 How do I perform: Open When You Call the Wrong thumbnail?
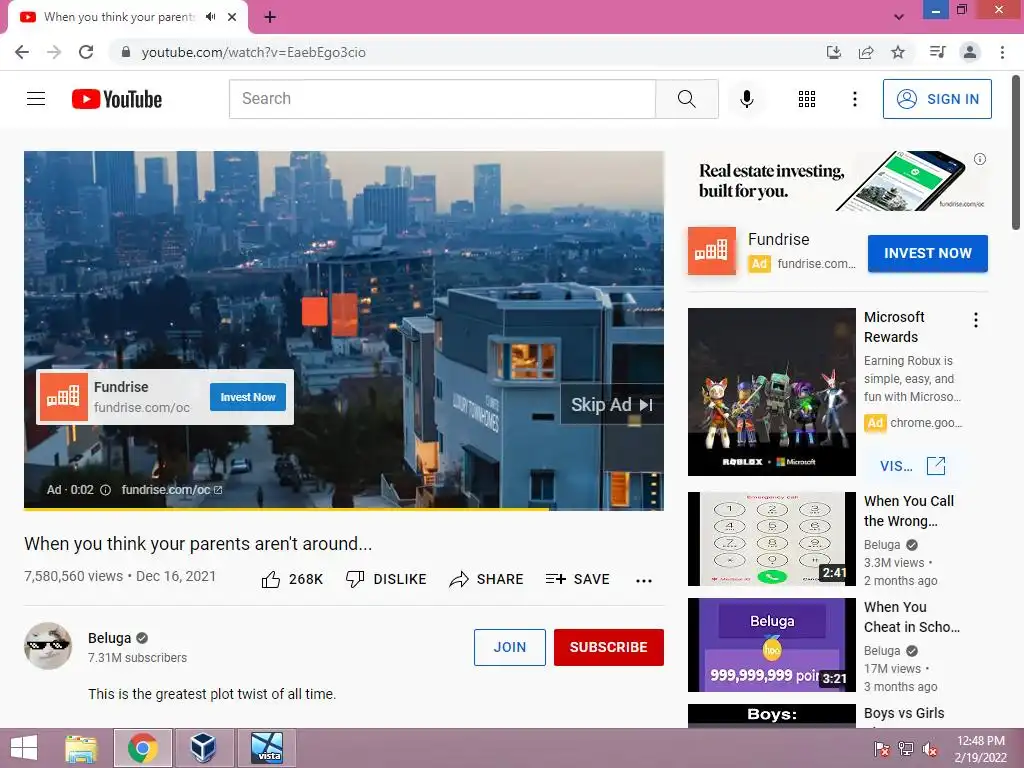[x=771, y=539]
